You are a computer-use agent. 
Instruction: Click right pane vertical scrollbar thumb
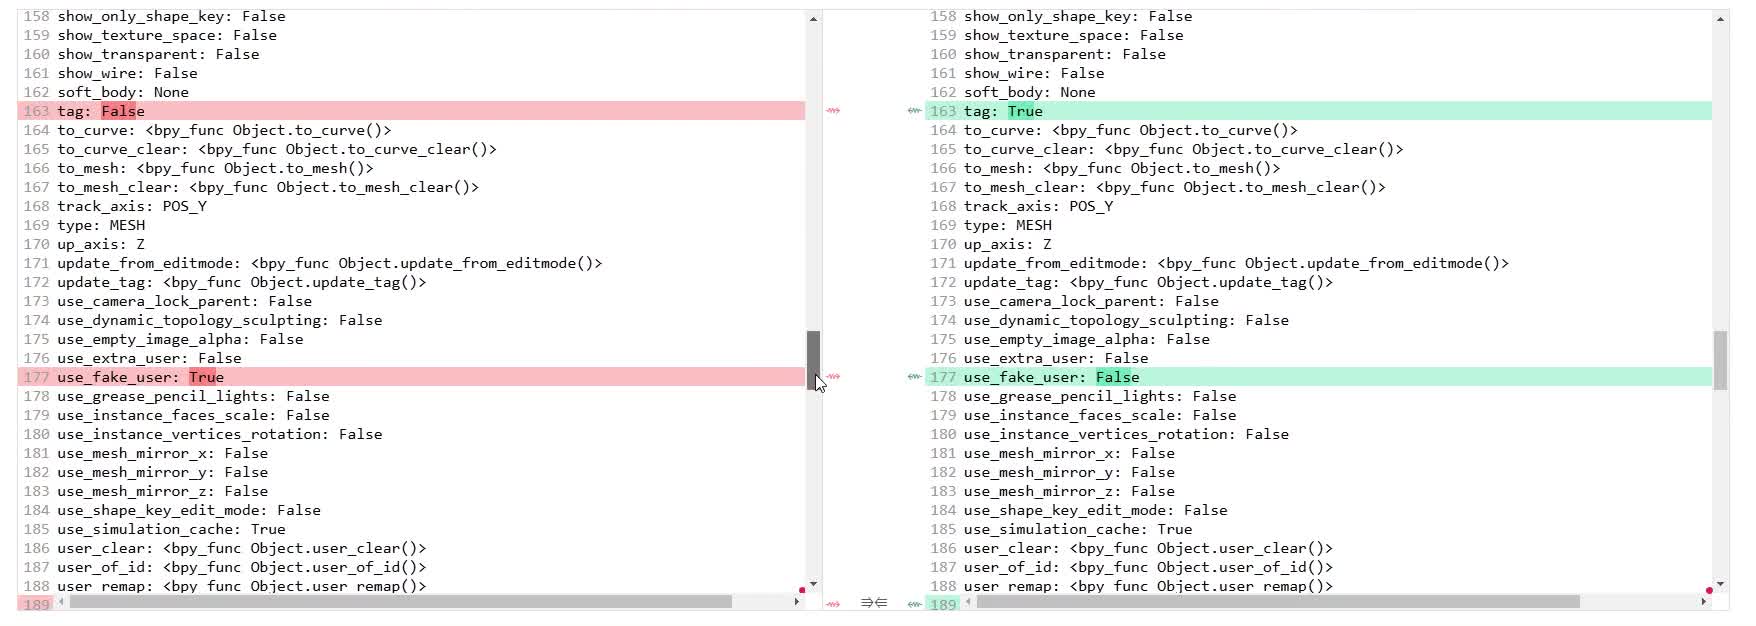1720,360
